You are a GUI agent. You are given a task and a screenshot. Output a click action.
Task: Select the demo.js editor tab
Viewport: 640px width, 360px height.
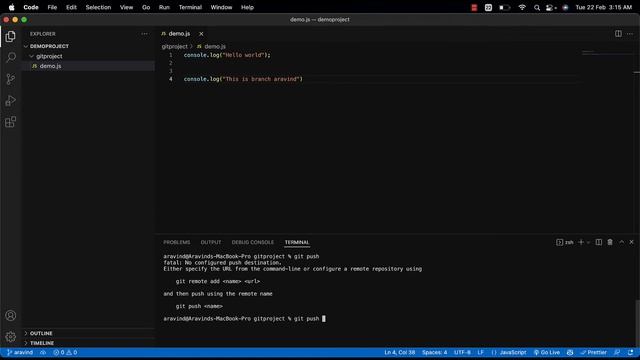coord(179,34)
